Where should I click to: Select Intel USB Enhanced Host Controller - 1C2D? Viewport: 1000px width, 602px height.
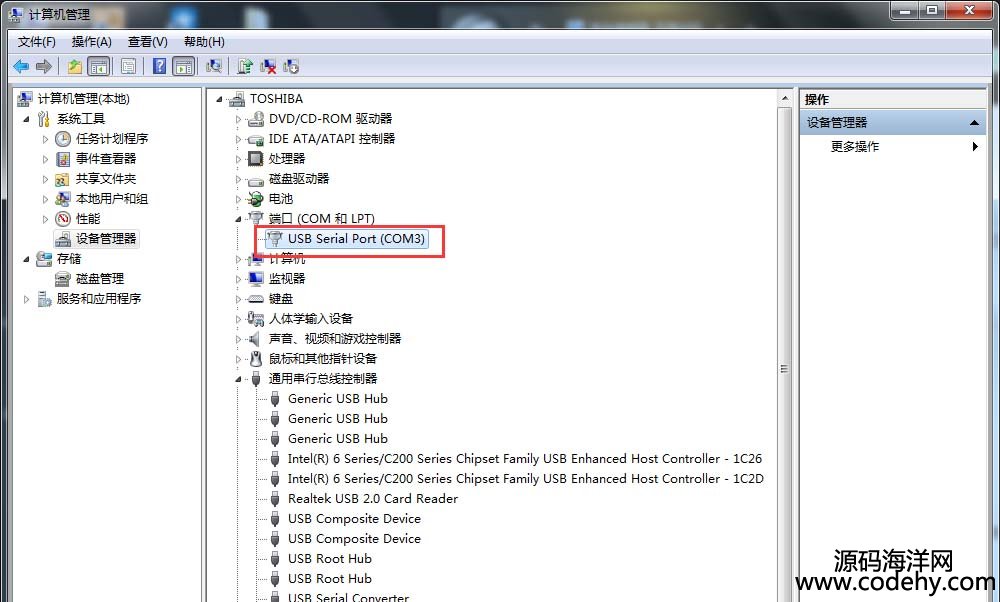(525, 478)
